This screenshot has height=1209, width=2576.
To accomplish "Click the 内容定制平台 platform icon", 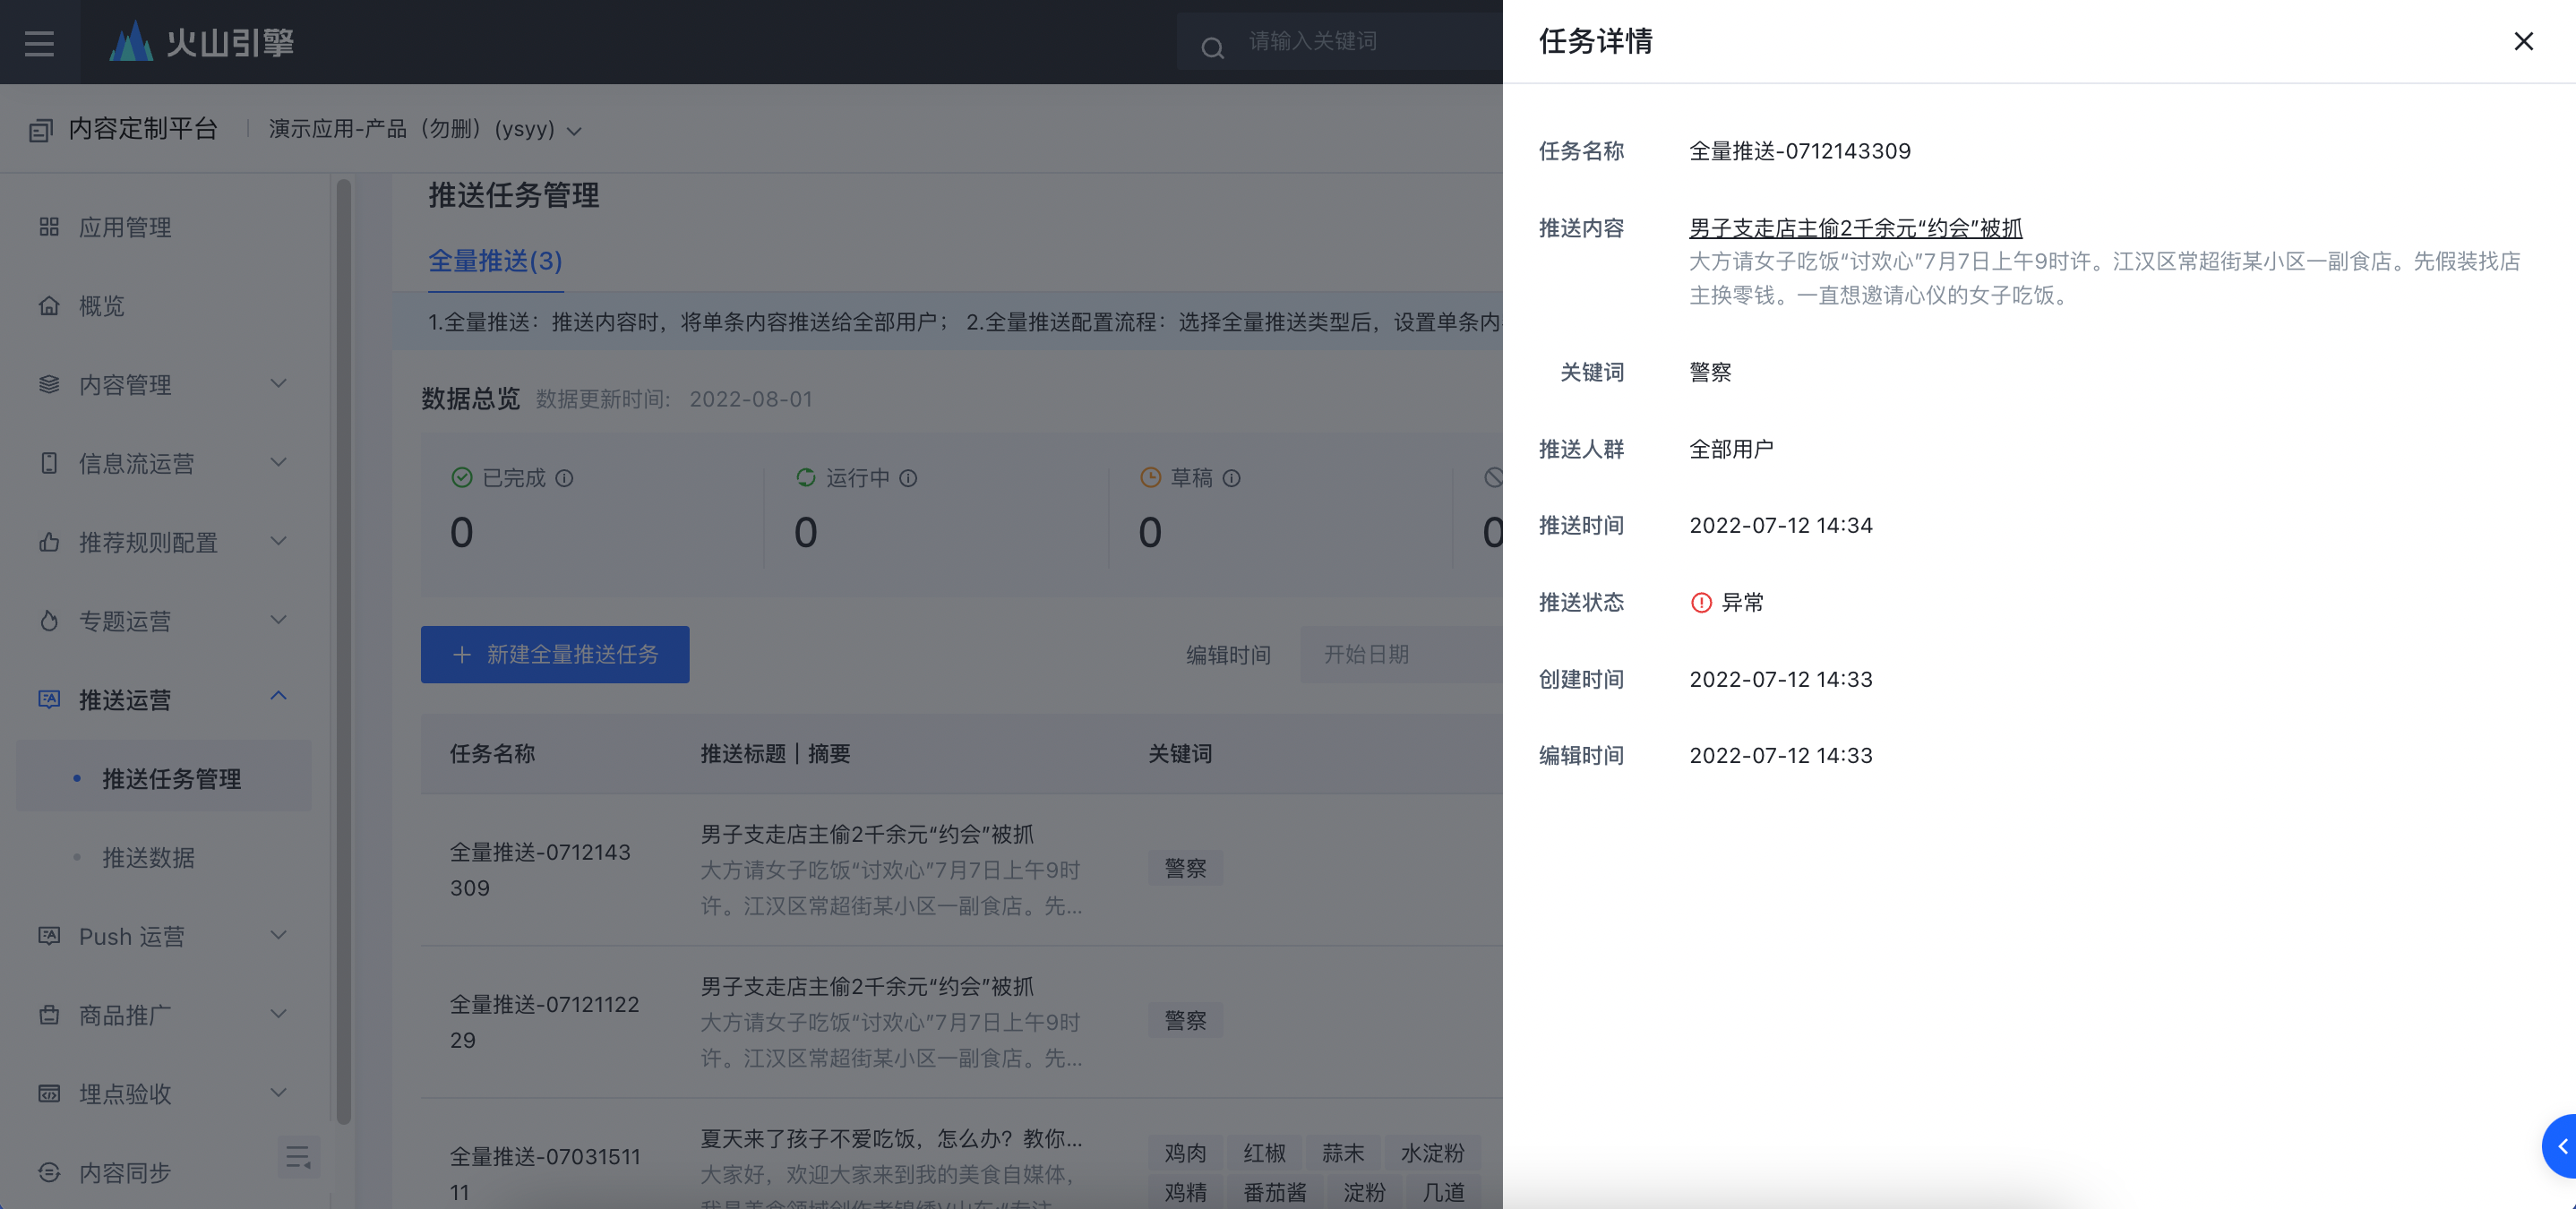I will [40, 130].
